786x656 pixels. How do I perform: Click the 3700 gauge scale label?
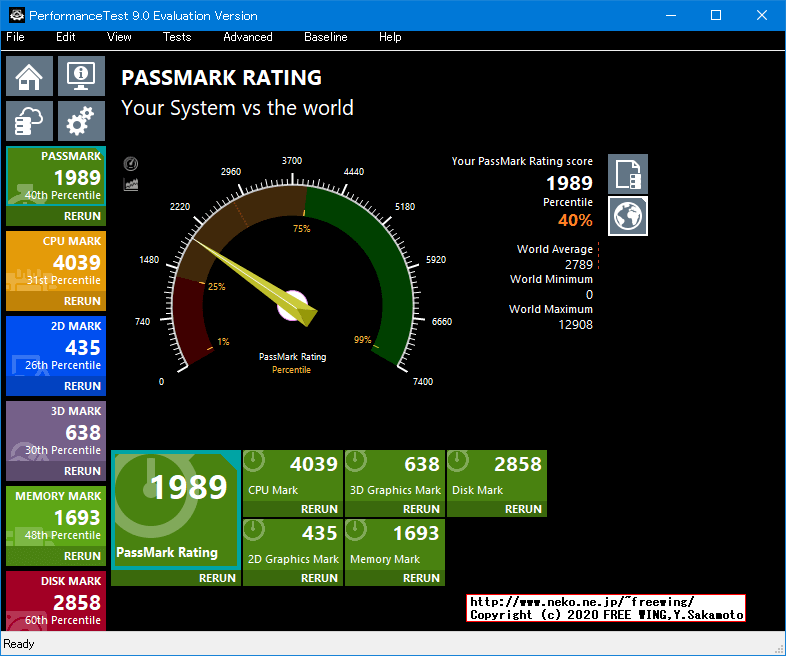pyautogui.click(x=292, y=160)
